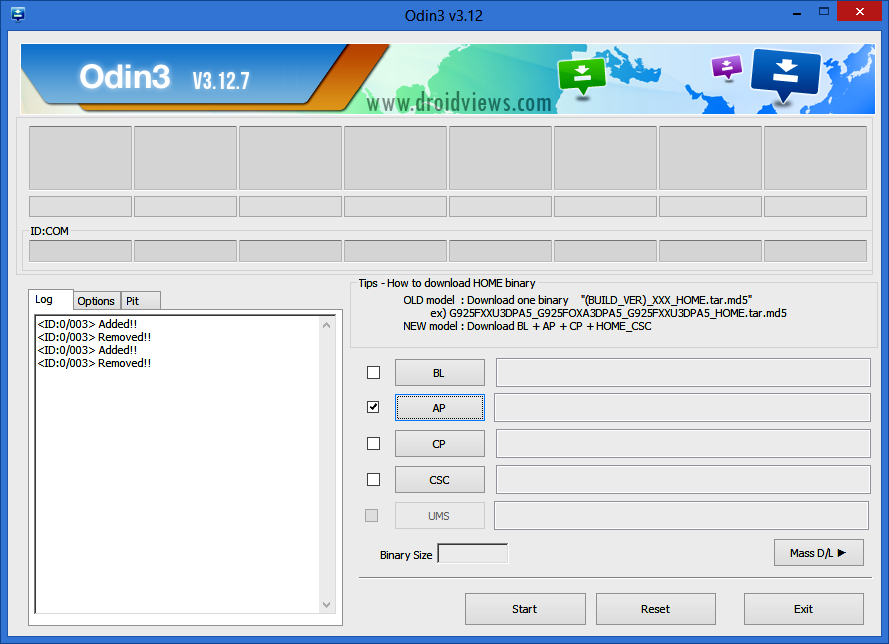Open the Mass D/L menu button
889x644 pixels.
[x=819, y=553]
